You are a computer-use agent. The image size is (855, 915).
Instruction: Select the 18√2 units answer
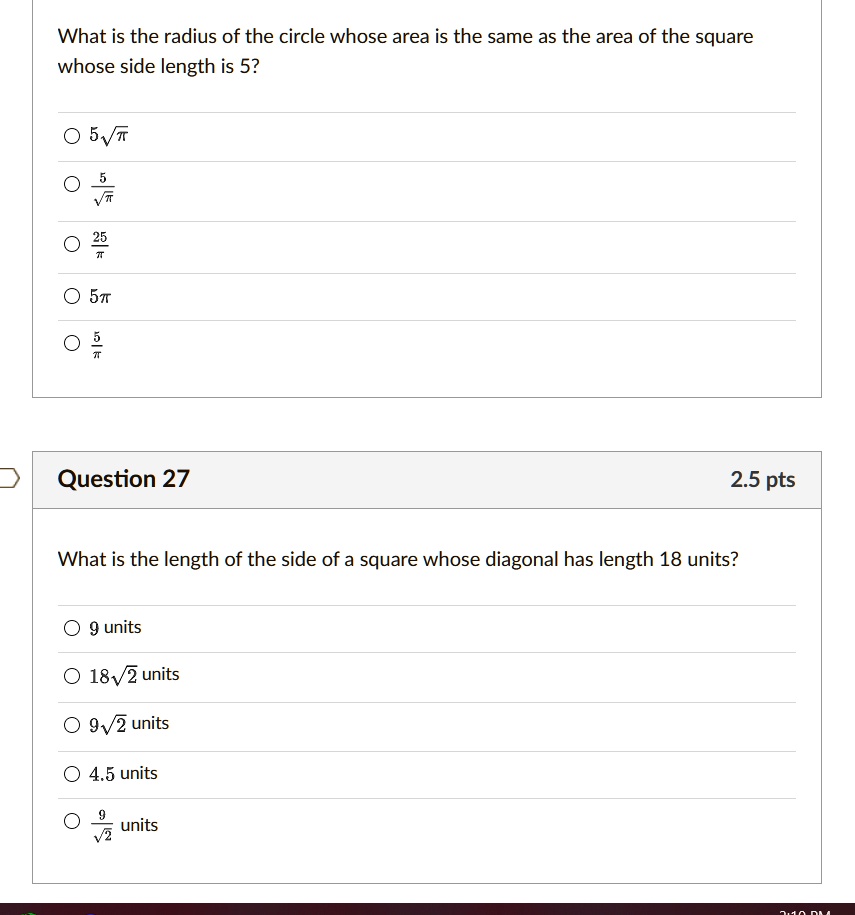pos(72,675)
